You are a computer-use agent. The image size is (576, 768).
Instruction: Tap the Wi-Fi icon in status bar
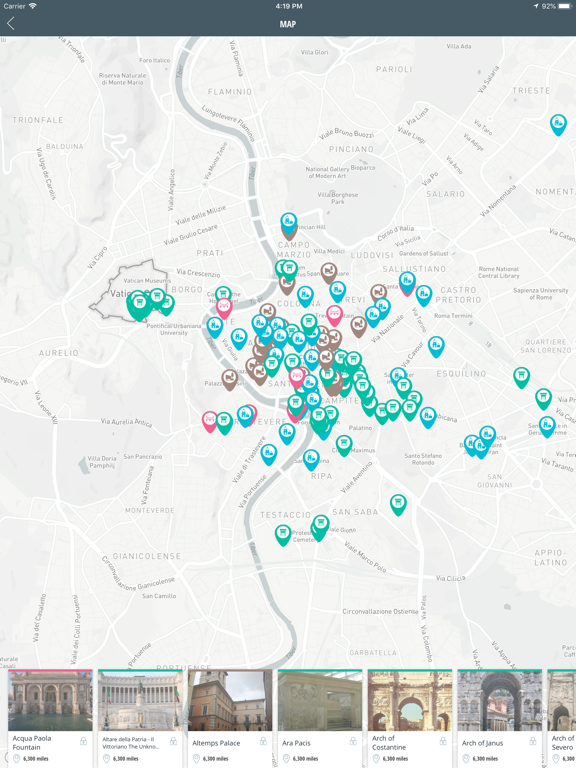(x=33, y=6)
